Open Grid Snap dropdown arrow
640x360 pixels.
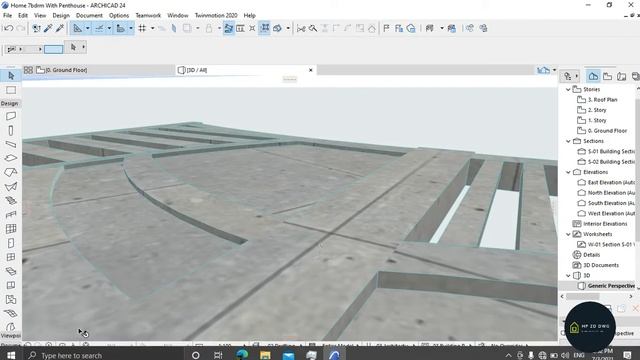point(153,28)
